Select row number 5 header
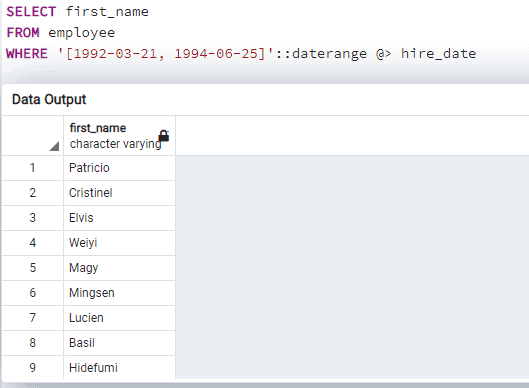Image resolution: width=529 pixels, height=388 pixels. point(33,268)
